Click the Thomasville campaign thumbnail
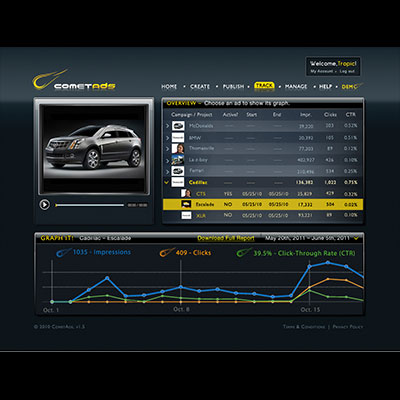Screen dimensions: 400x400 click(x=178, y=149)
